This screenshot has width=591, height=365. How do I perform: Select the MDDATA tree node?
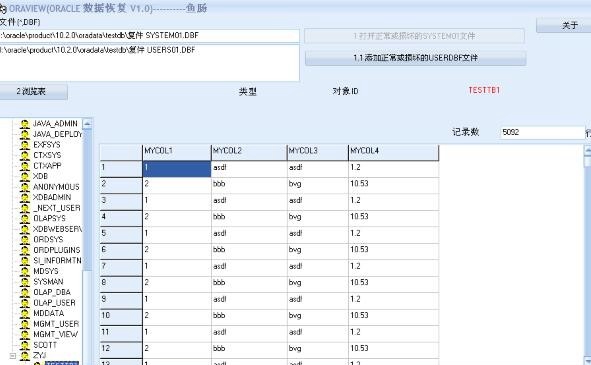click(49, 313)
